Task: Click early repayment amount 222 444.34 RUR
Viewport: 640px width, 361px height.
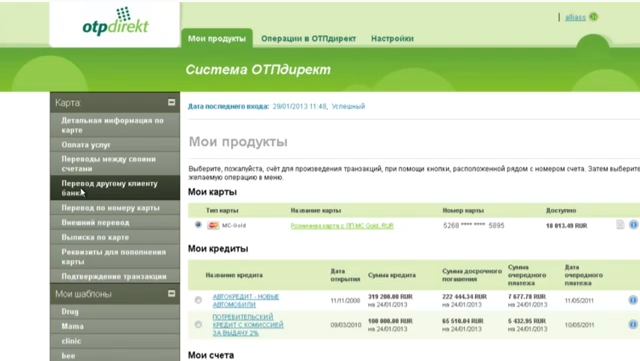Action: point(464,296)
